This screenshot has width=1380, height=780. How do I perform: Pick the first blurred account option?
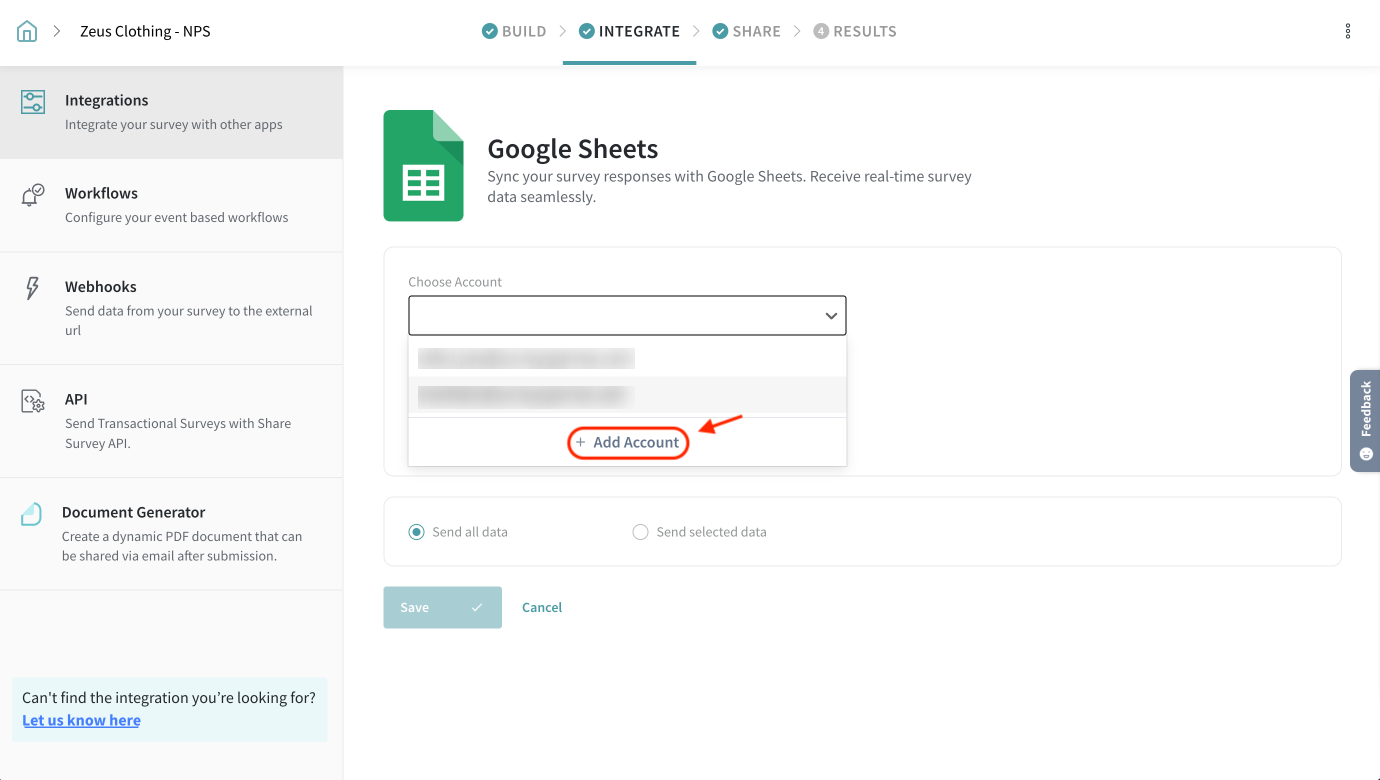627,358
